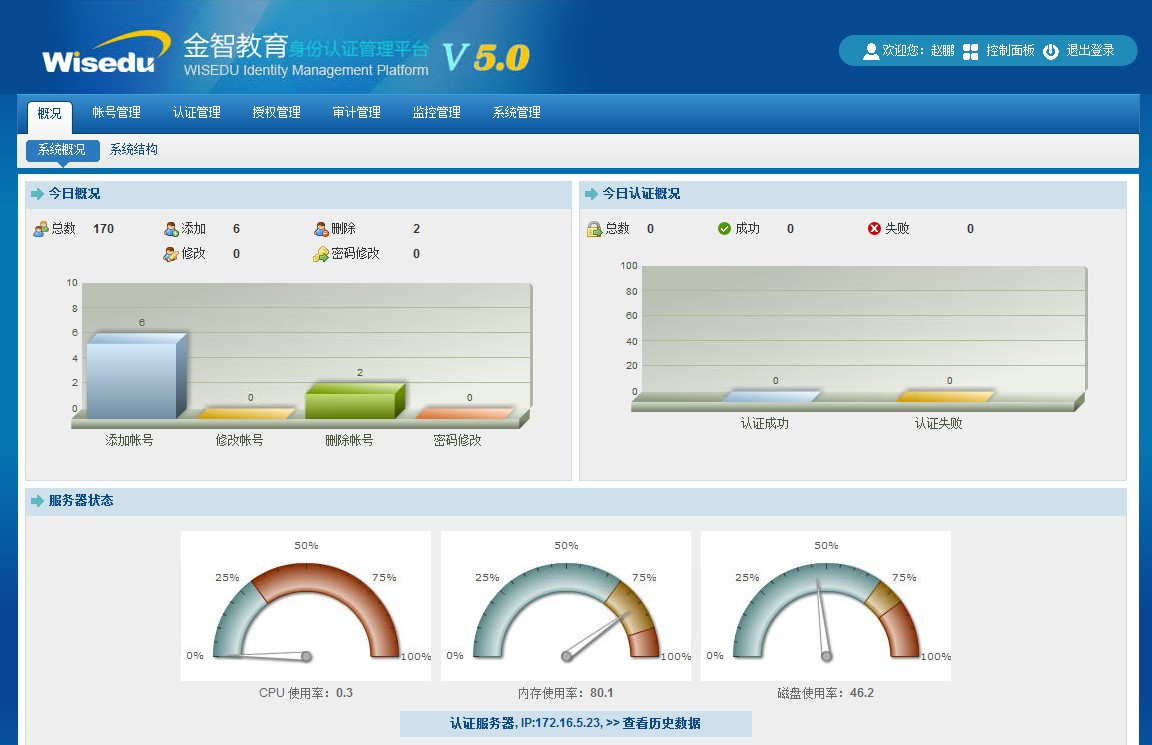Click the user profile icon beside welcome text

click(x=870, y=51)
